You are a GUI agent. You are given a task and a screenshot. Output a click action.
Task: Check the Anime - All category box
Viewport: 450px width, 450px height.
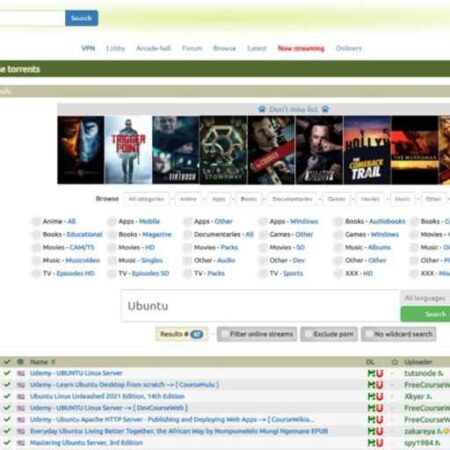(x=36, y=221)
